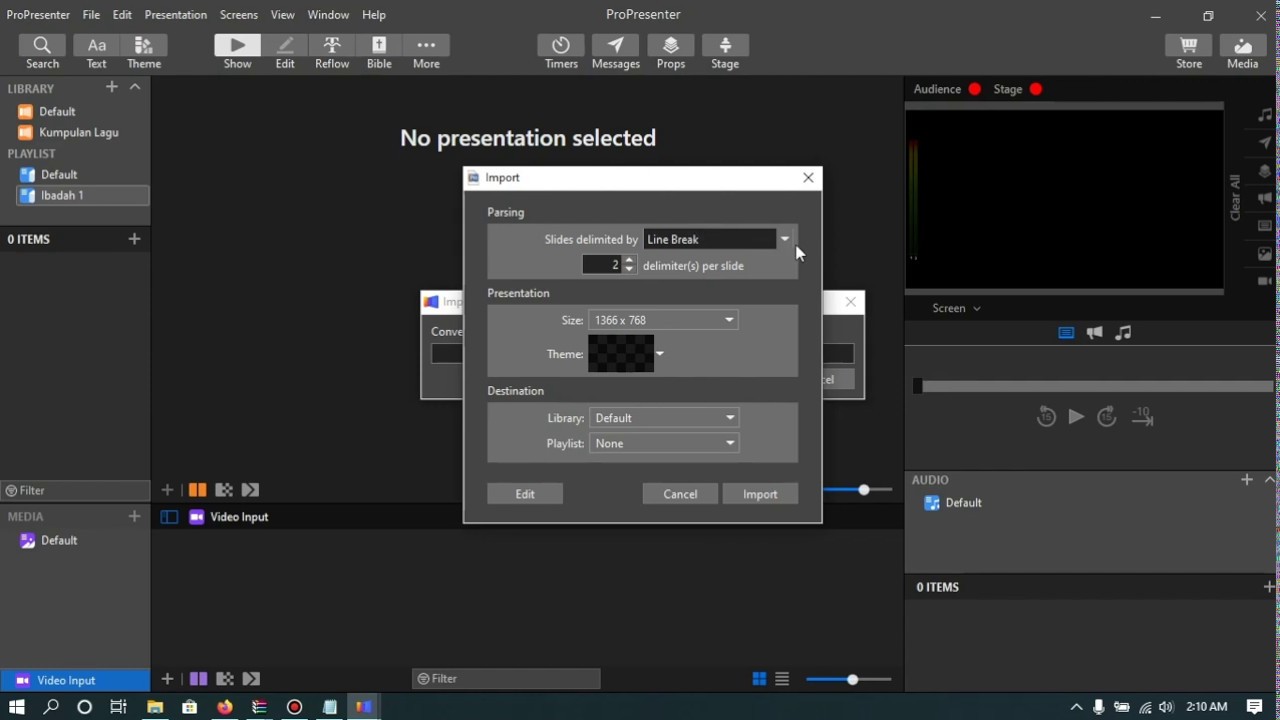
Task: Click the Import button
Action: point(760,494)
